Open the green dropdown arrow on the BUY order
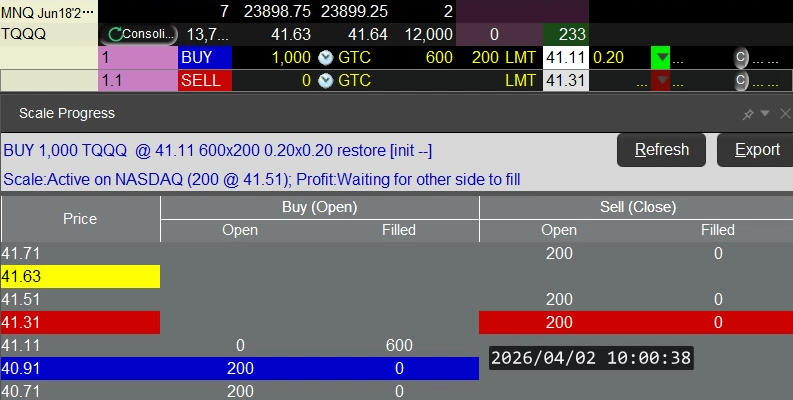The image size is (793, 400). [x=660, y=57]
